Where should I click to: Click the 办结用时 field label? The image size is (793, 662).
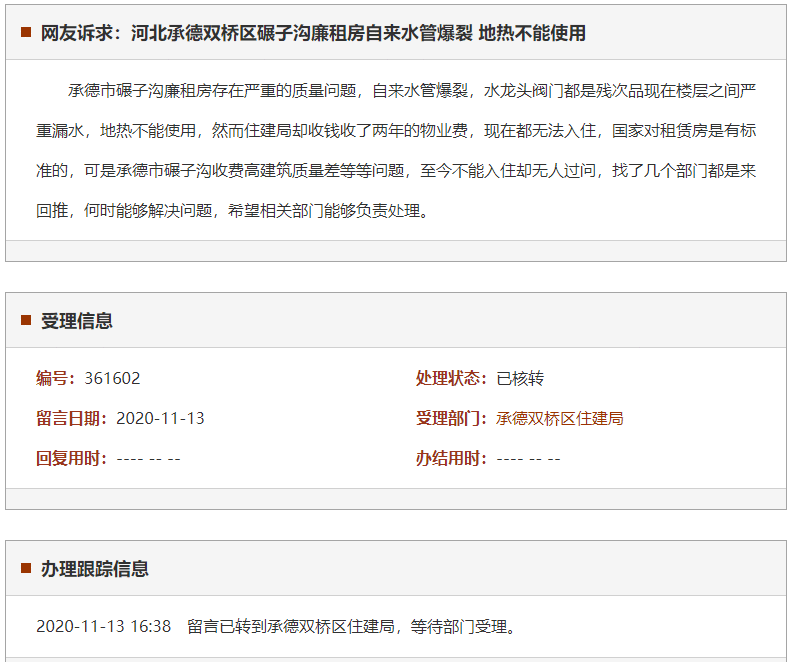click(451, 458)
